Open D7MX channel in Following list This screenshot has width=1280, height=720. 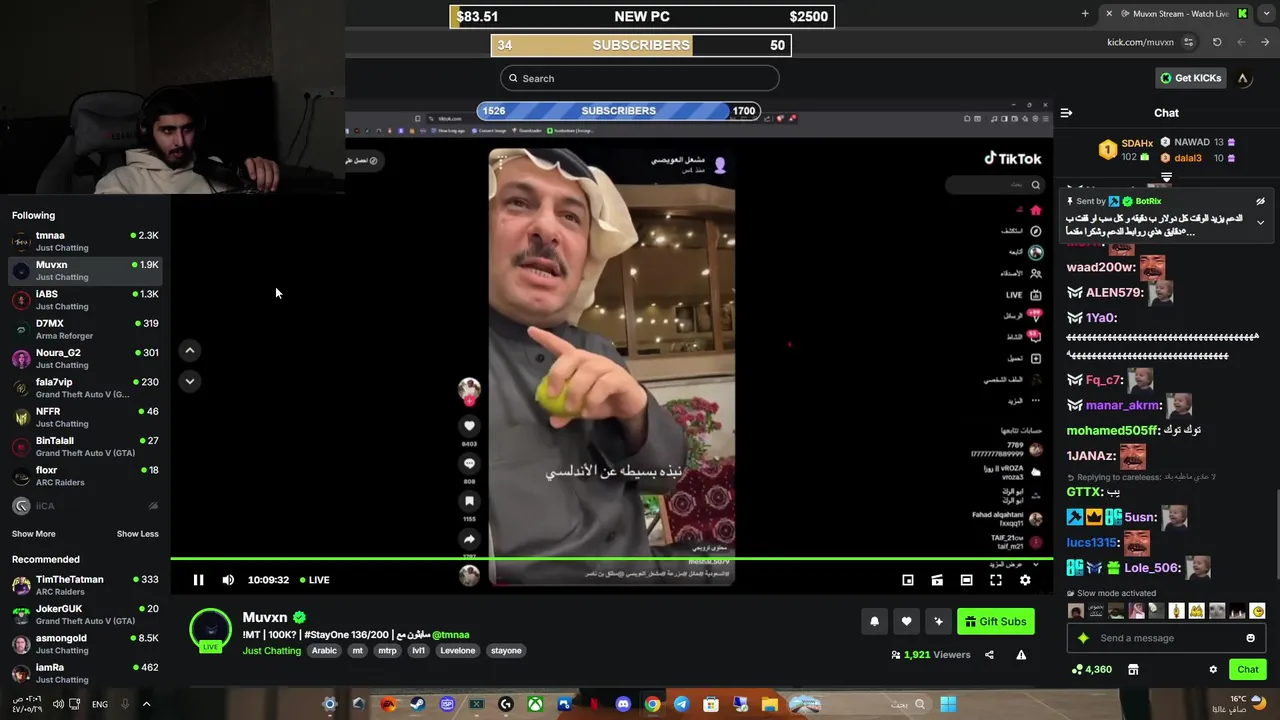[x=85, y=329]
